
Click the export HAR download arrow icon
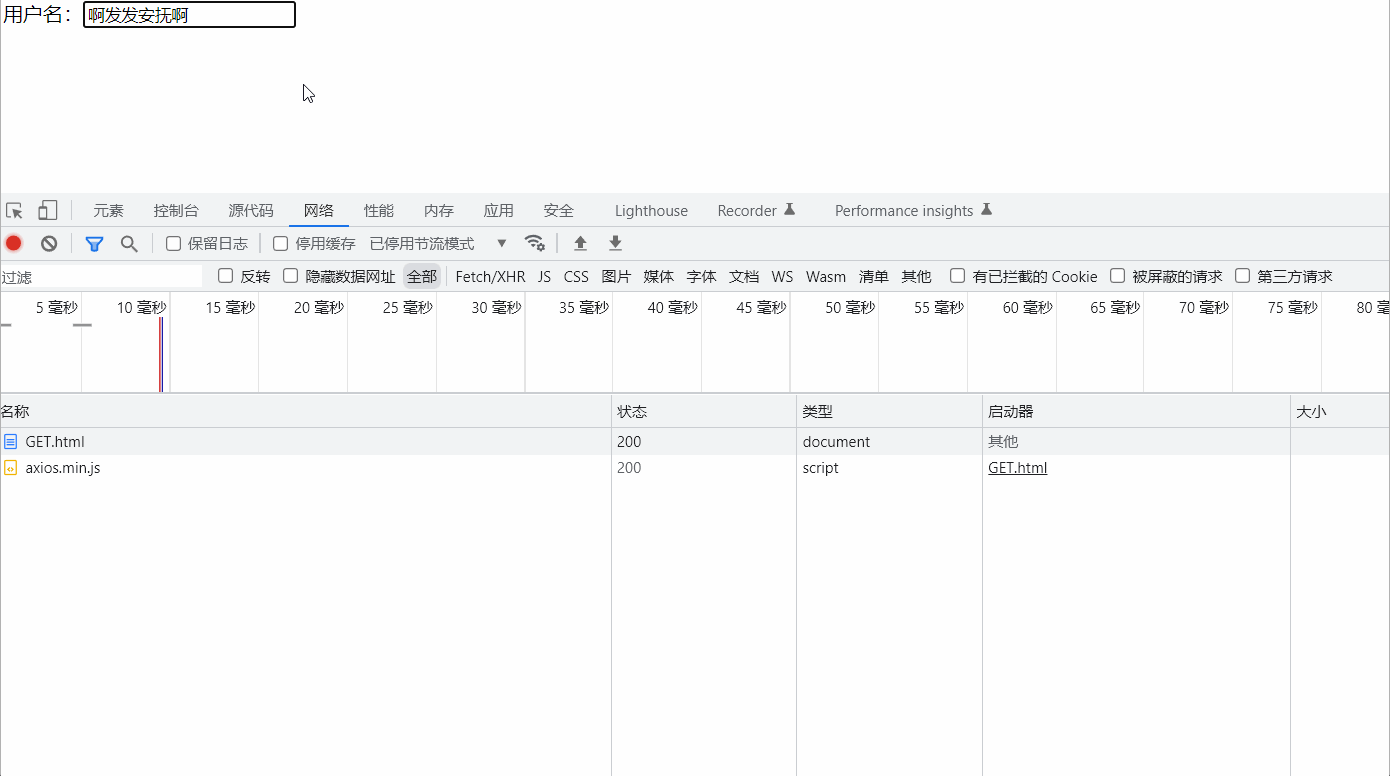click(x=616, y=243)
